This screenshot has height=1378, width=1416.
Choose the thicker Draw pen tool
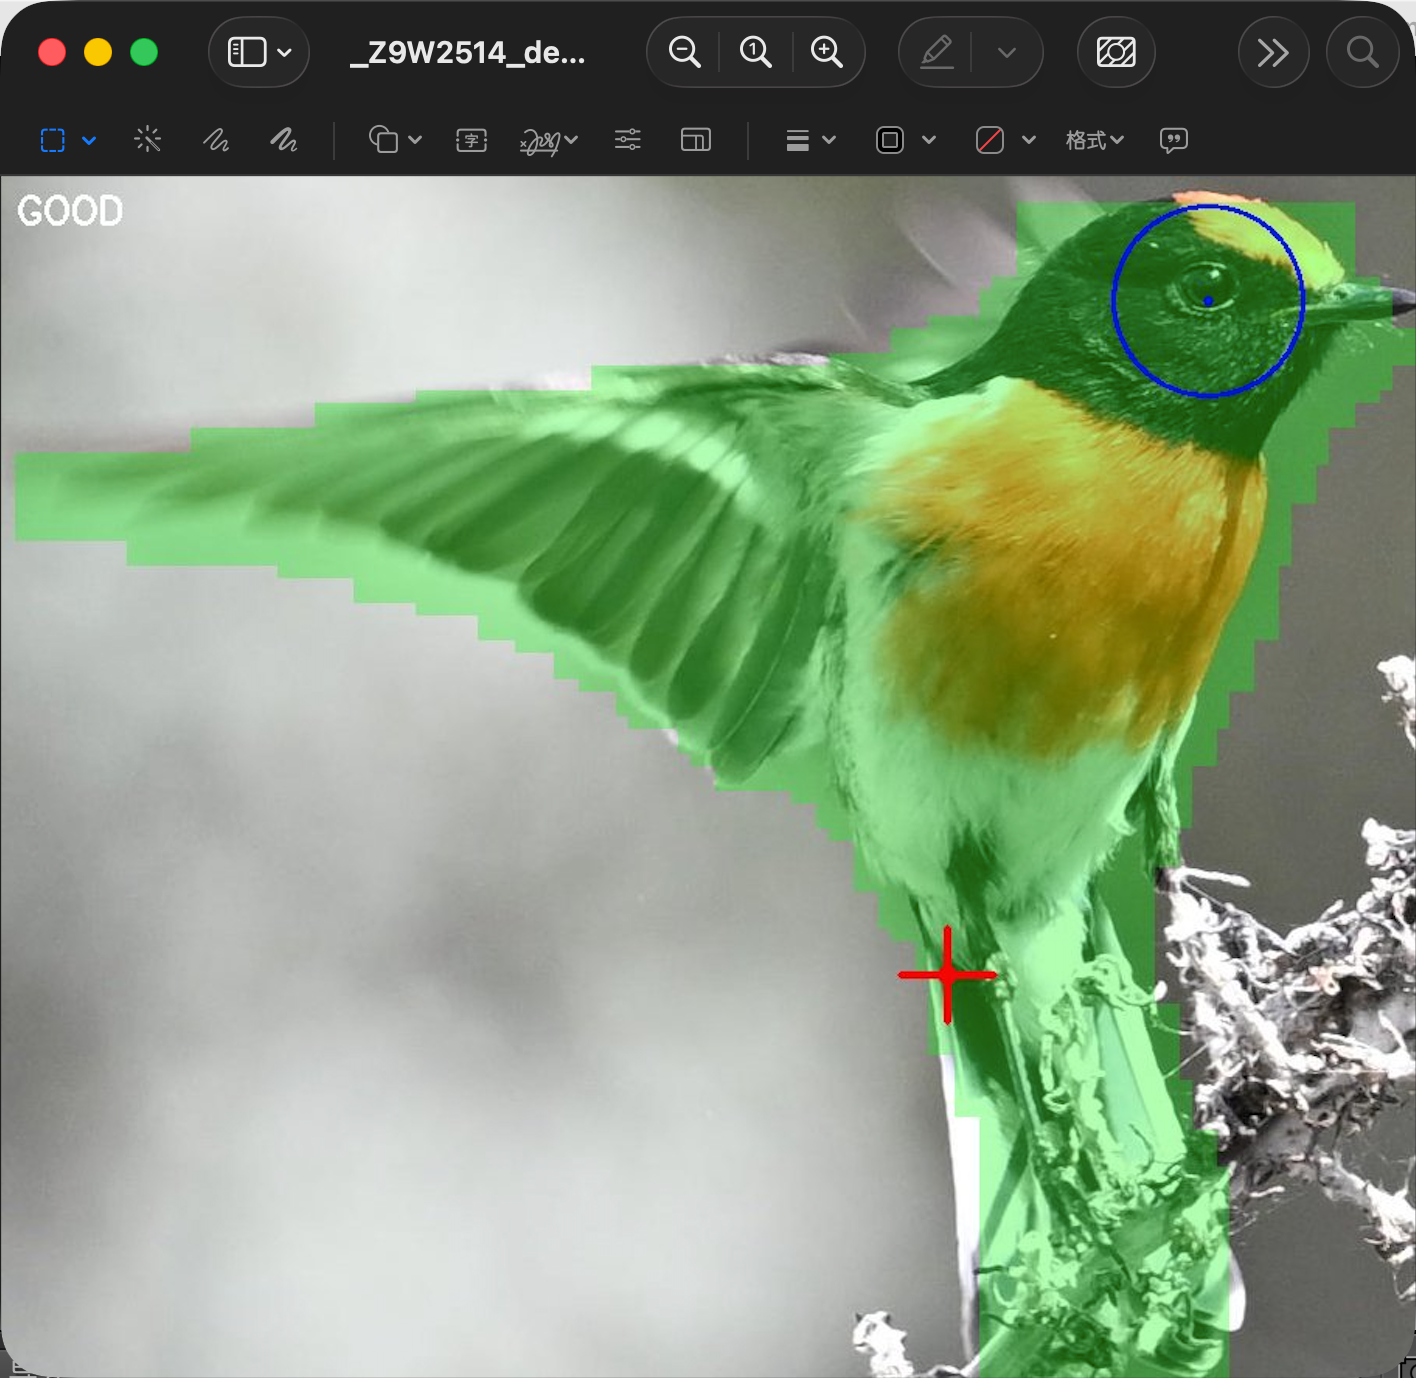(x=284, y=140)
